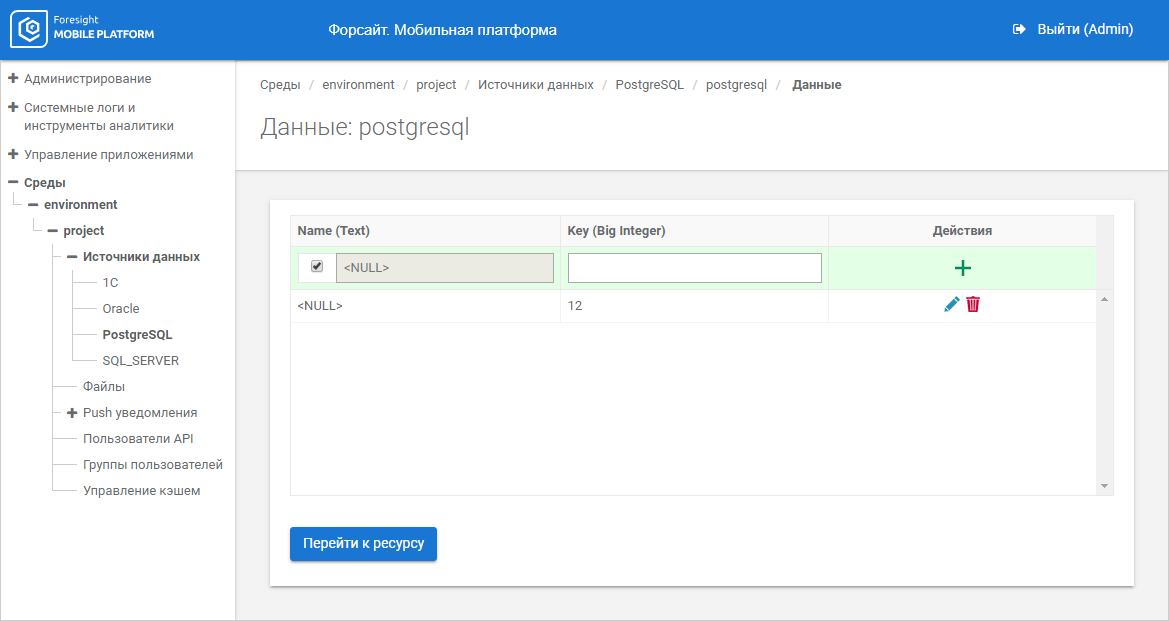Screen dimensions: 1169x621
Task: Click the red trash delete icon
Action: 973,304
